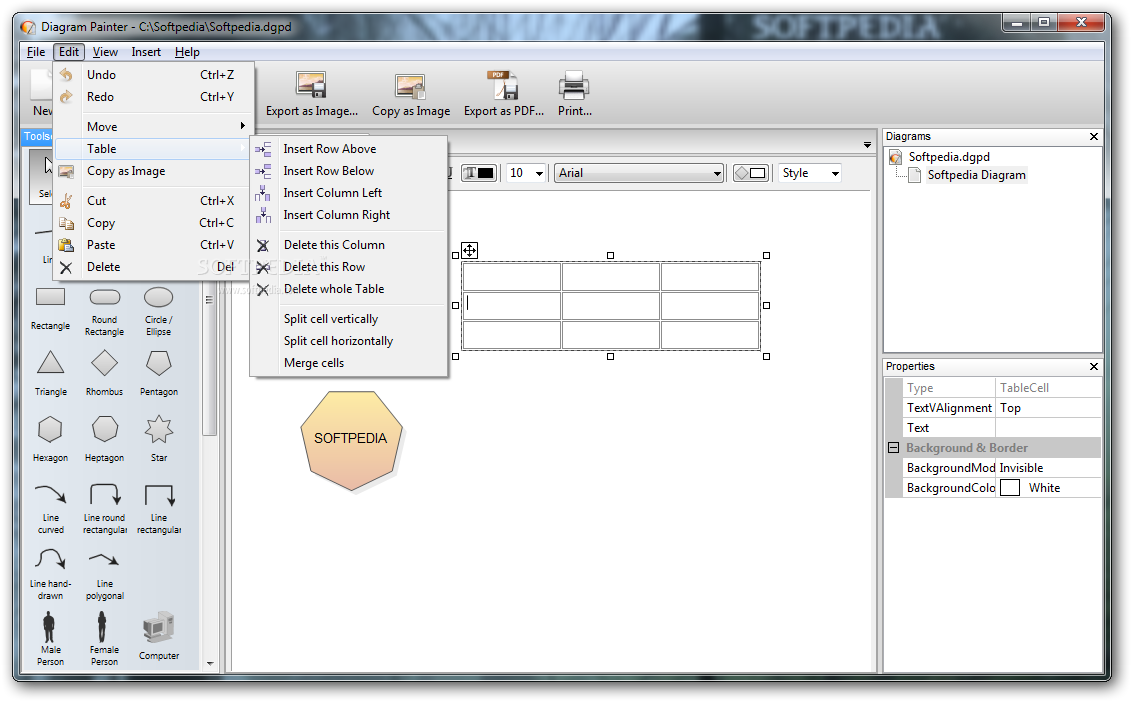The height and width of the screenshot is (702, 1132).
Task: Click the BackgroundMode Invisible value
Action: coord(1048,468)
